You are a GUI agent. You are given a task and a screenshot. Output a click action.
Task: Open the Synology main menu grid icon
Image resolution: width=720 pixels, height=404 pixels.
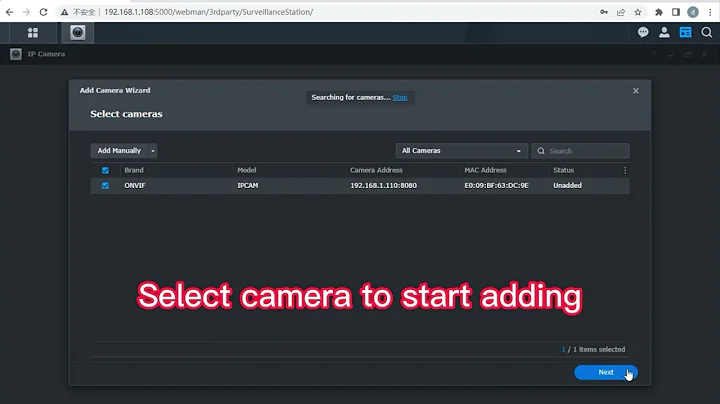tap(33, 33)
